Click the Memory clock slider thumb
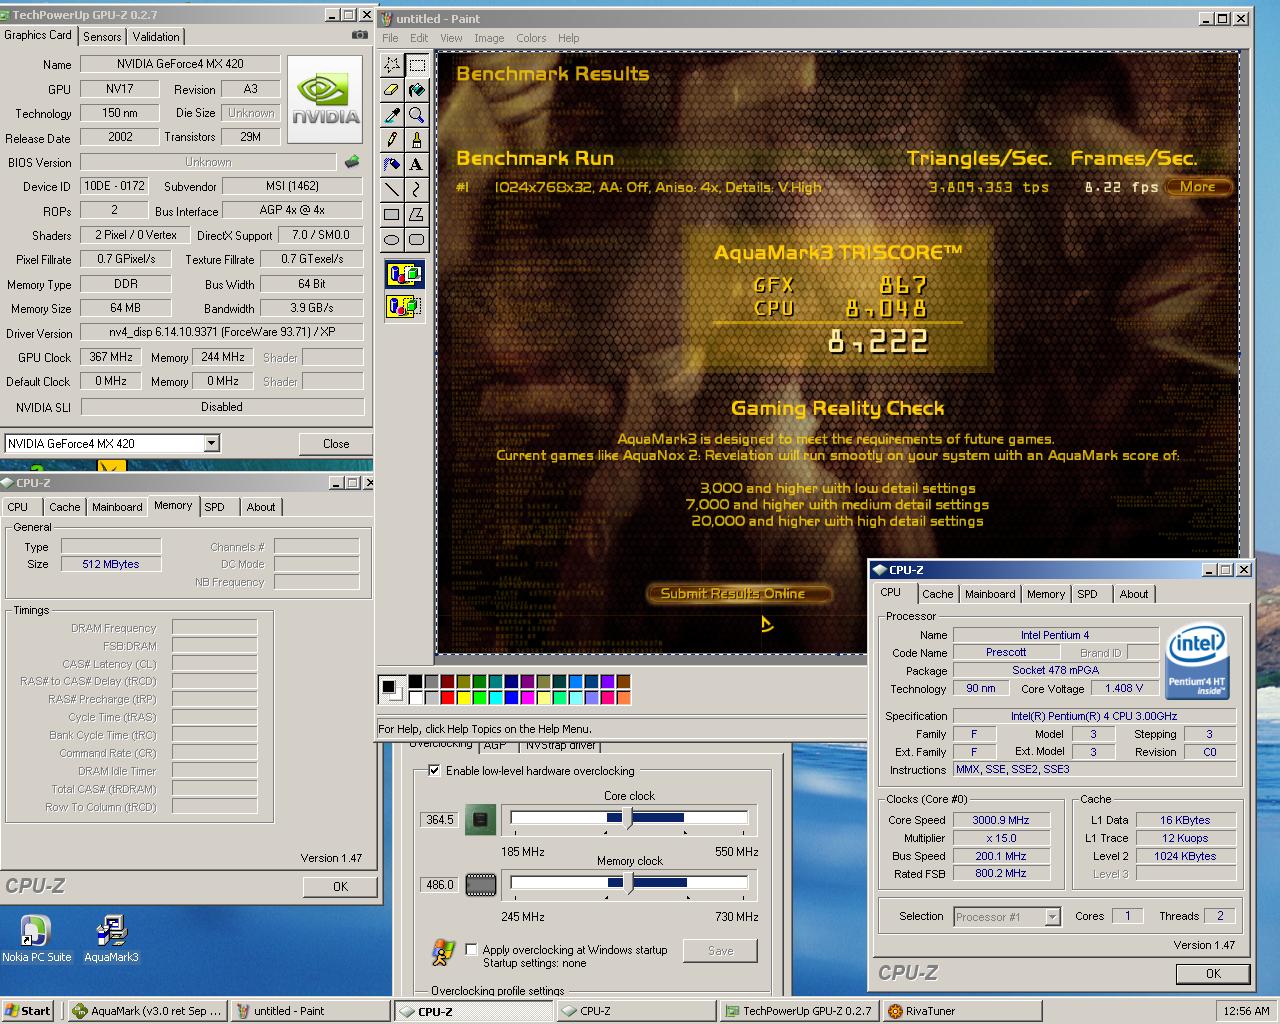The image size is (1280, 1024). coord(628,883)
